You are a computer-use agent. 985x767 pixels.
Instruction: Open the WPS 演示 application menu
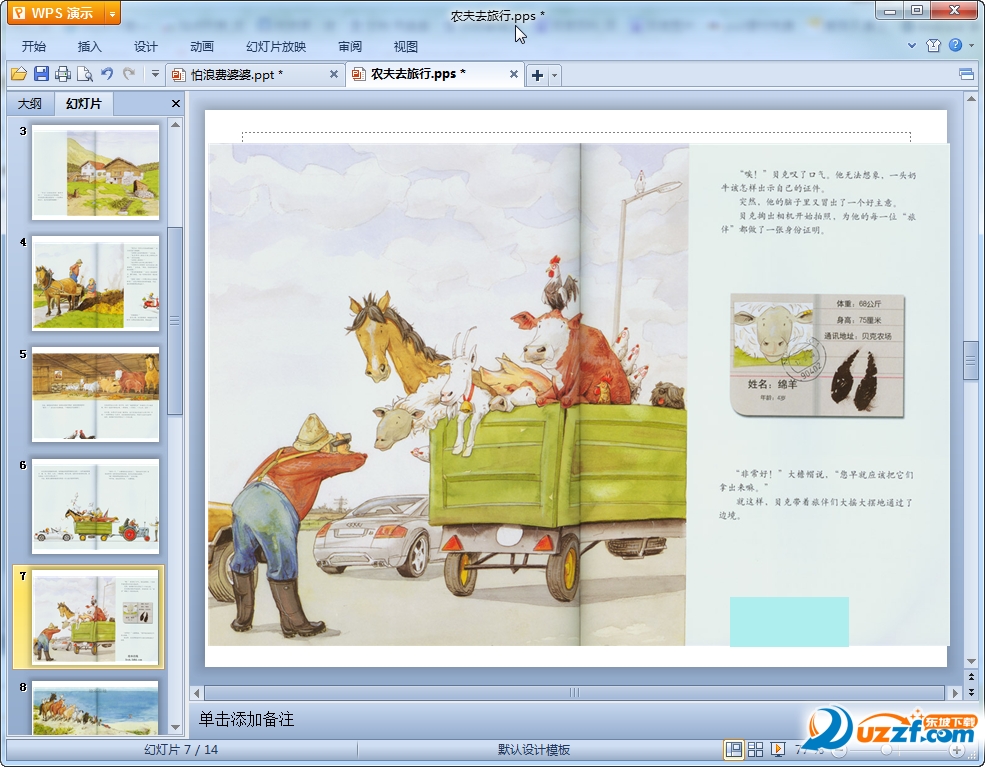(x=57, y=13)
